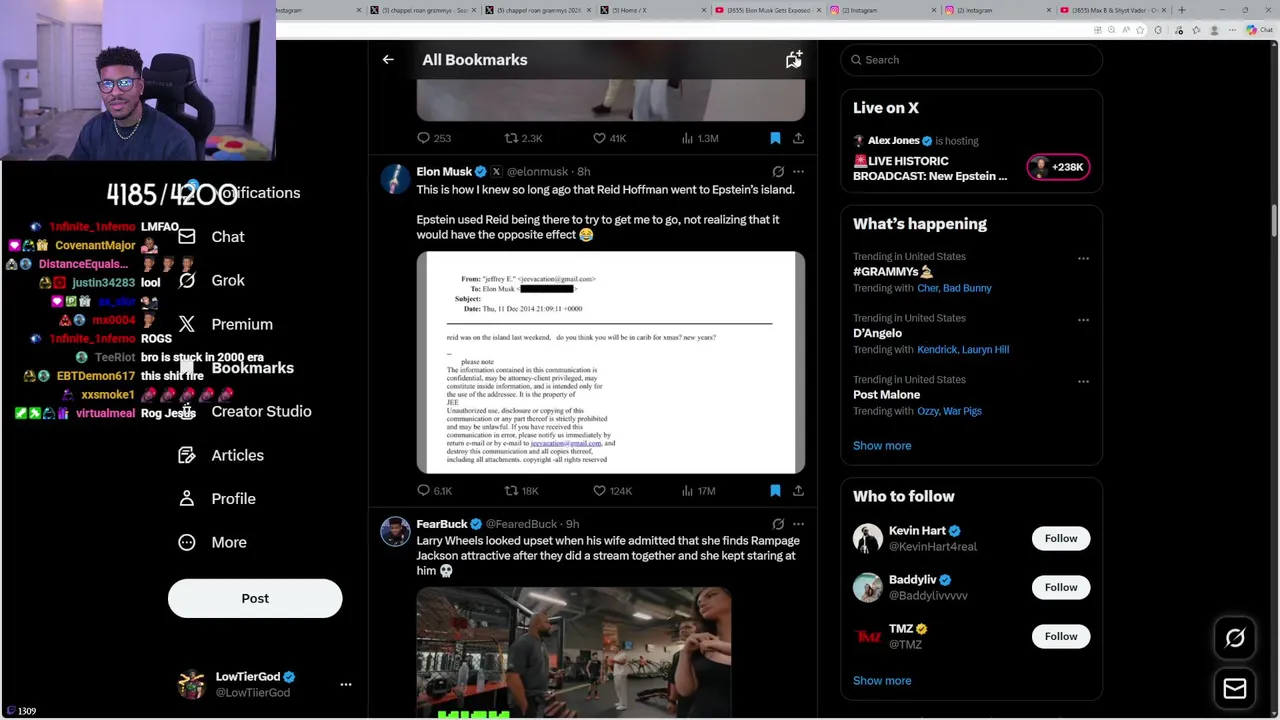This screenshot has height=720, width=1280.
Task: Open #GRAMMYs trending topic
Action: coord(892,271)
